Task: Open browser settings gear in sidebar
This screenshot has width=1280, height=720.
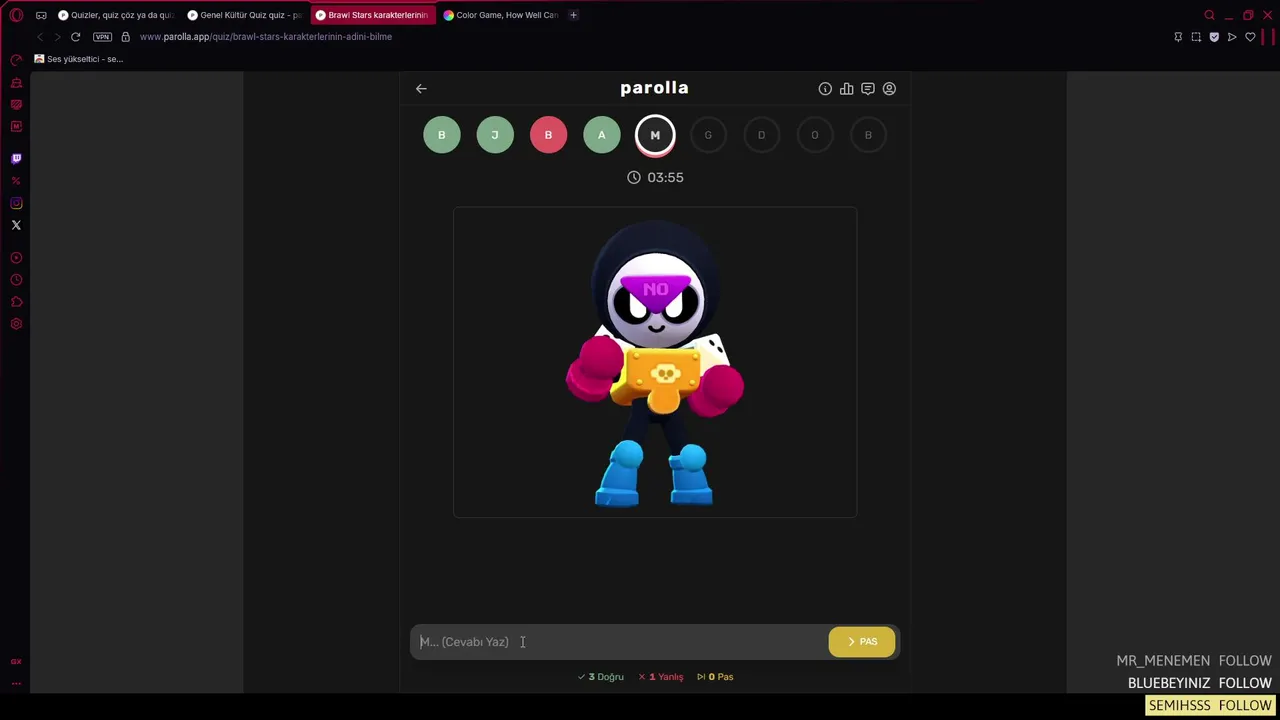Action: tap(16, 324)
